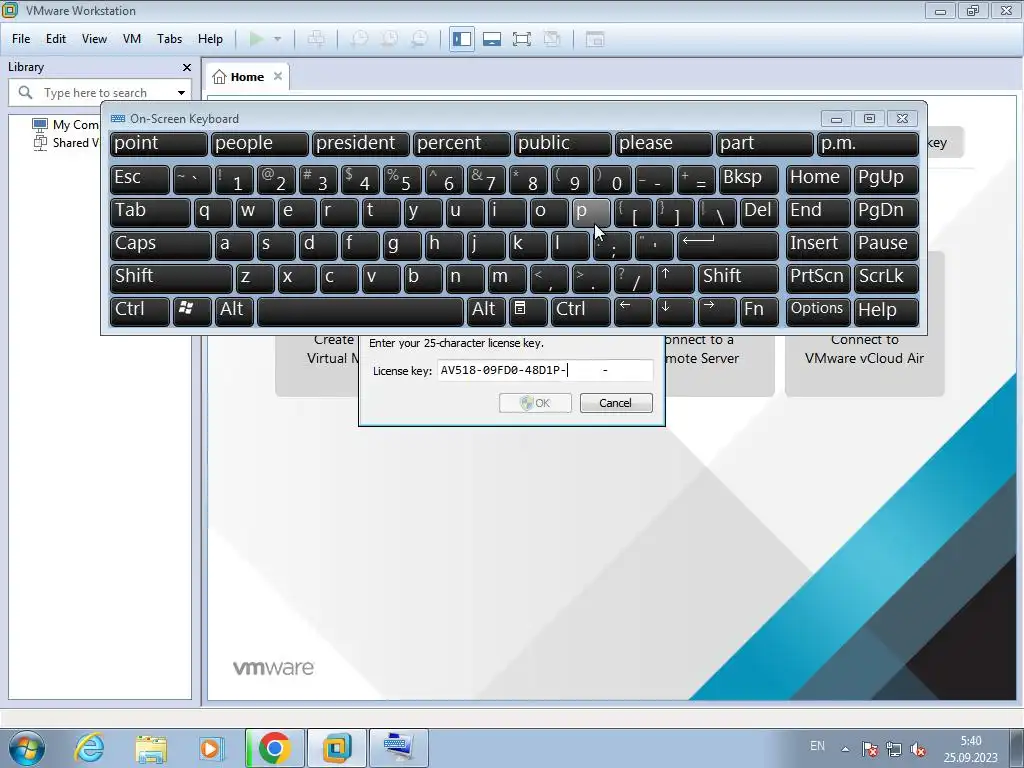The height and width of the screenshot is (768, 1024).
Task: Open the Help menu
Action: (x=210, y=39)
